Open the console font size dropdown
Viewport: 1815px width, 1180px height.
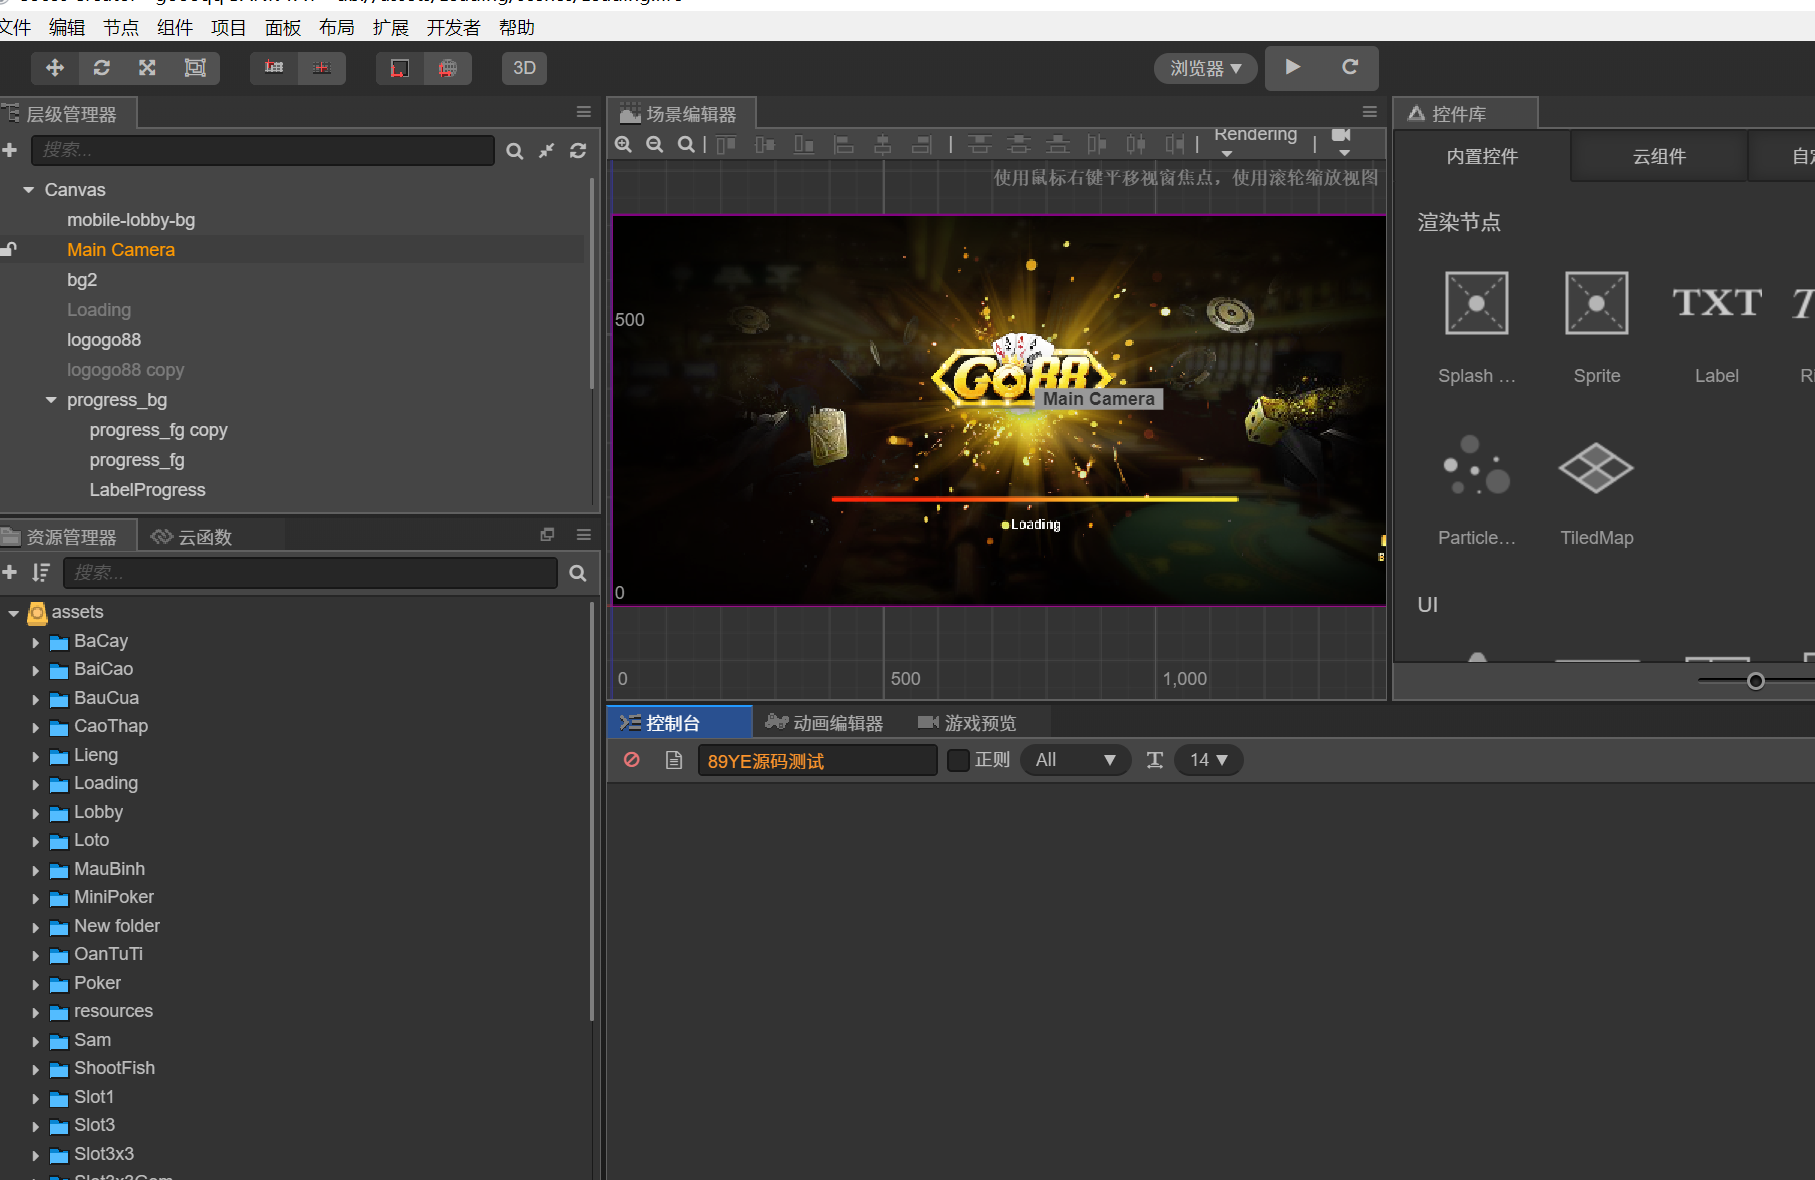[x=1208, y=760]
